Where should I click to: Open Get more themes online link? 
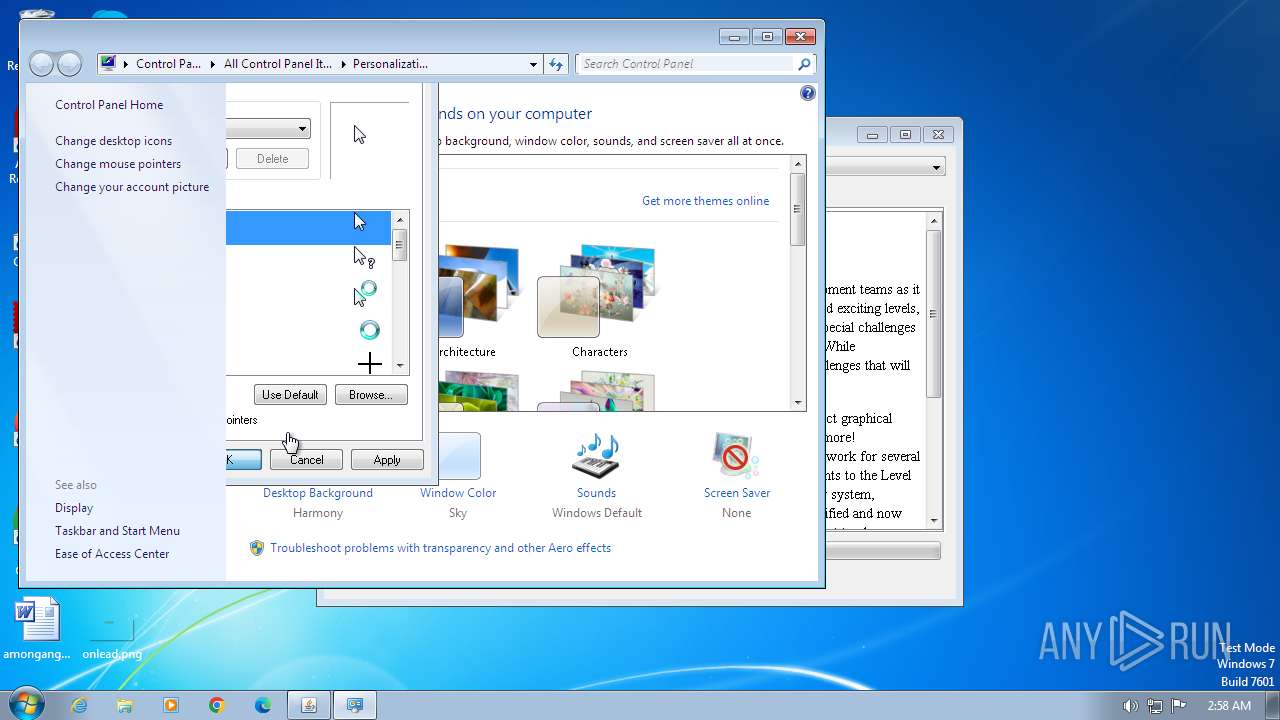(705, 201)
